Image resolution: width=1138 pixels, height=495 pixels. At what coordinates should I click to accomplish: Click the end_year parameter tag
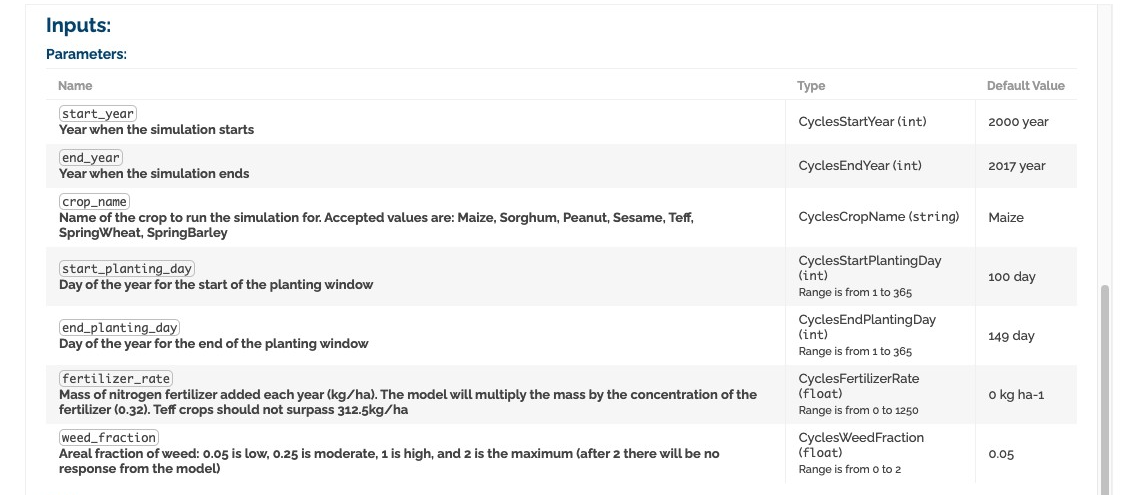point(91,158)
